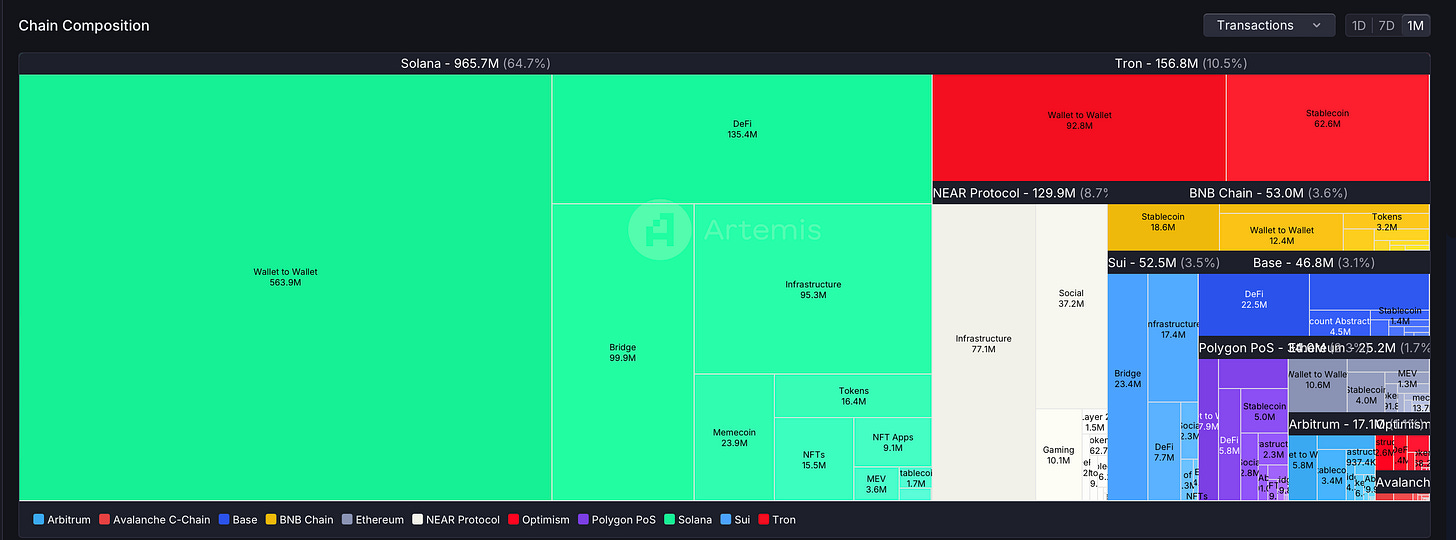Select Polygon PoS DeFi 5.8M block
The height and width of the screenshot is (540, 1456).
point(1229,445)
